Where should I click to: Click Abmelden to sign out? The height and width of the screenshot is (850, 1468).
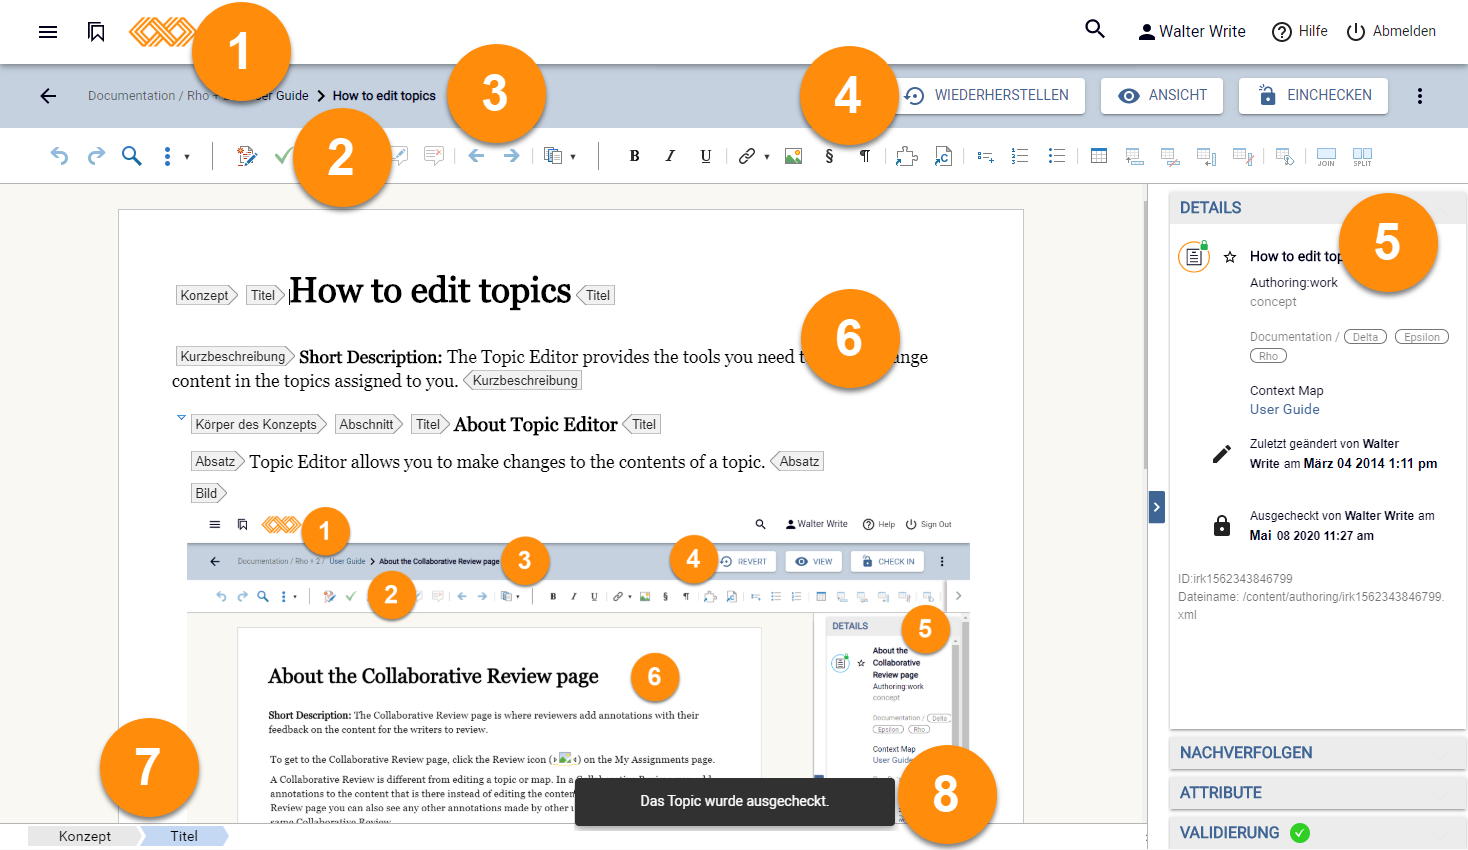1391,32
